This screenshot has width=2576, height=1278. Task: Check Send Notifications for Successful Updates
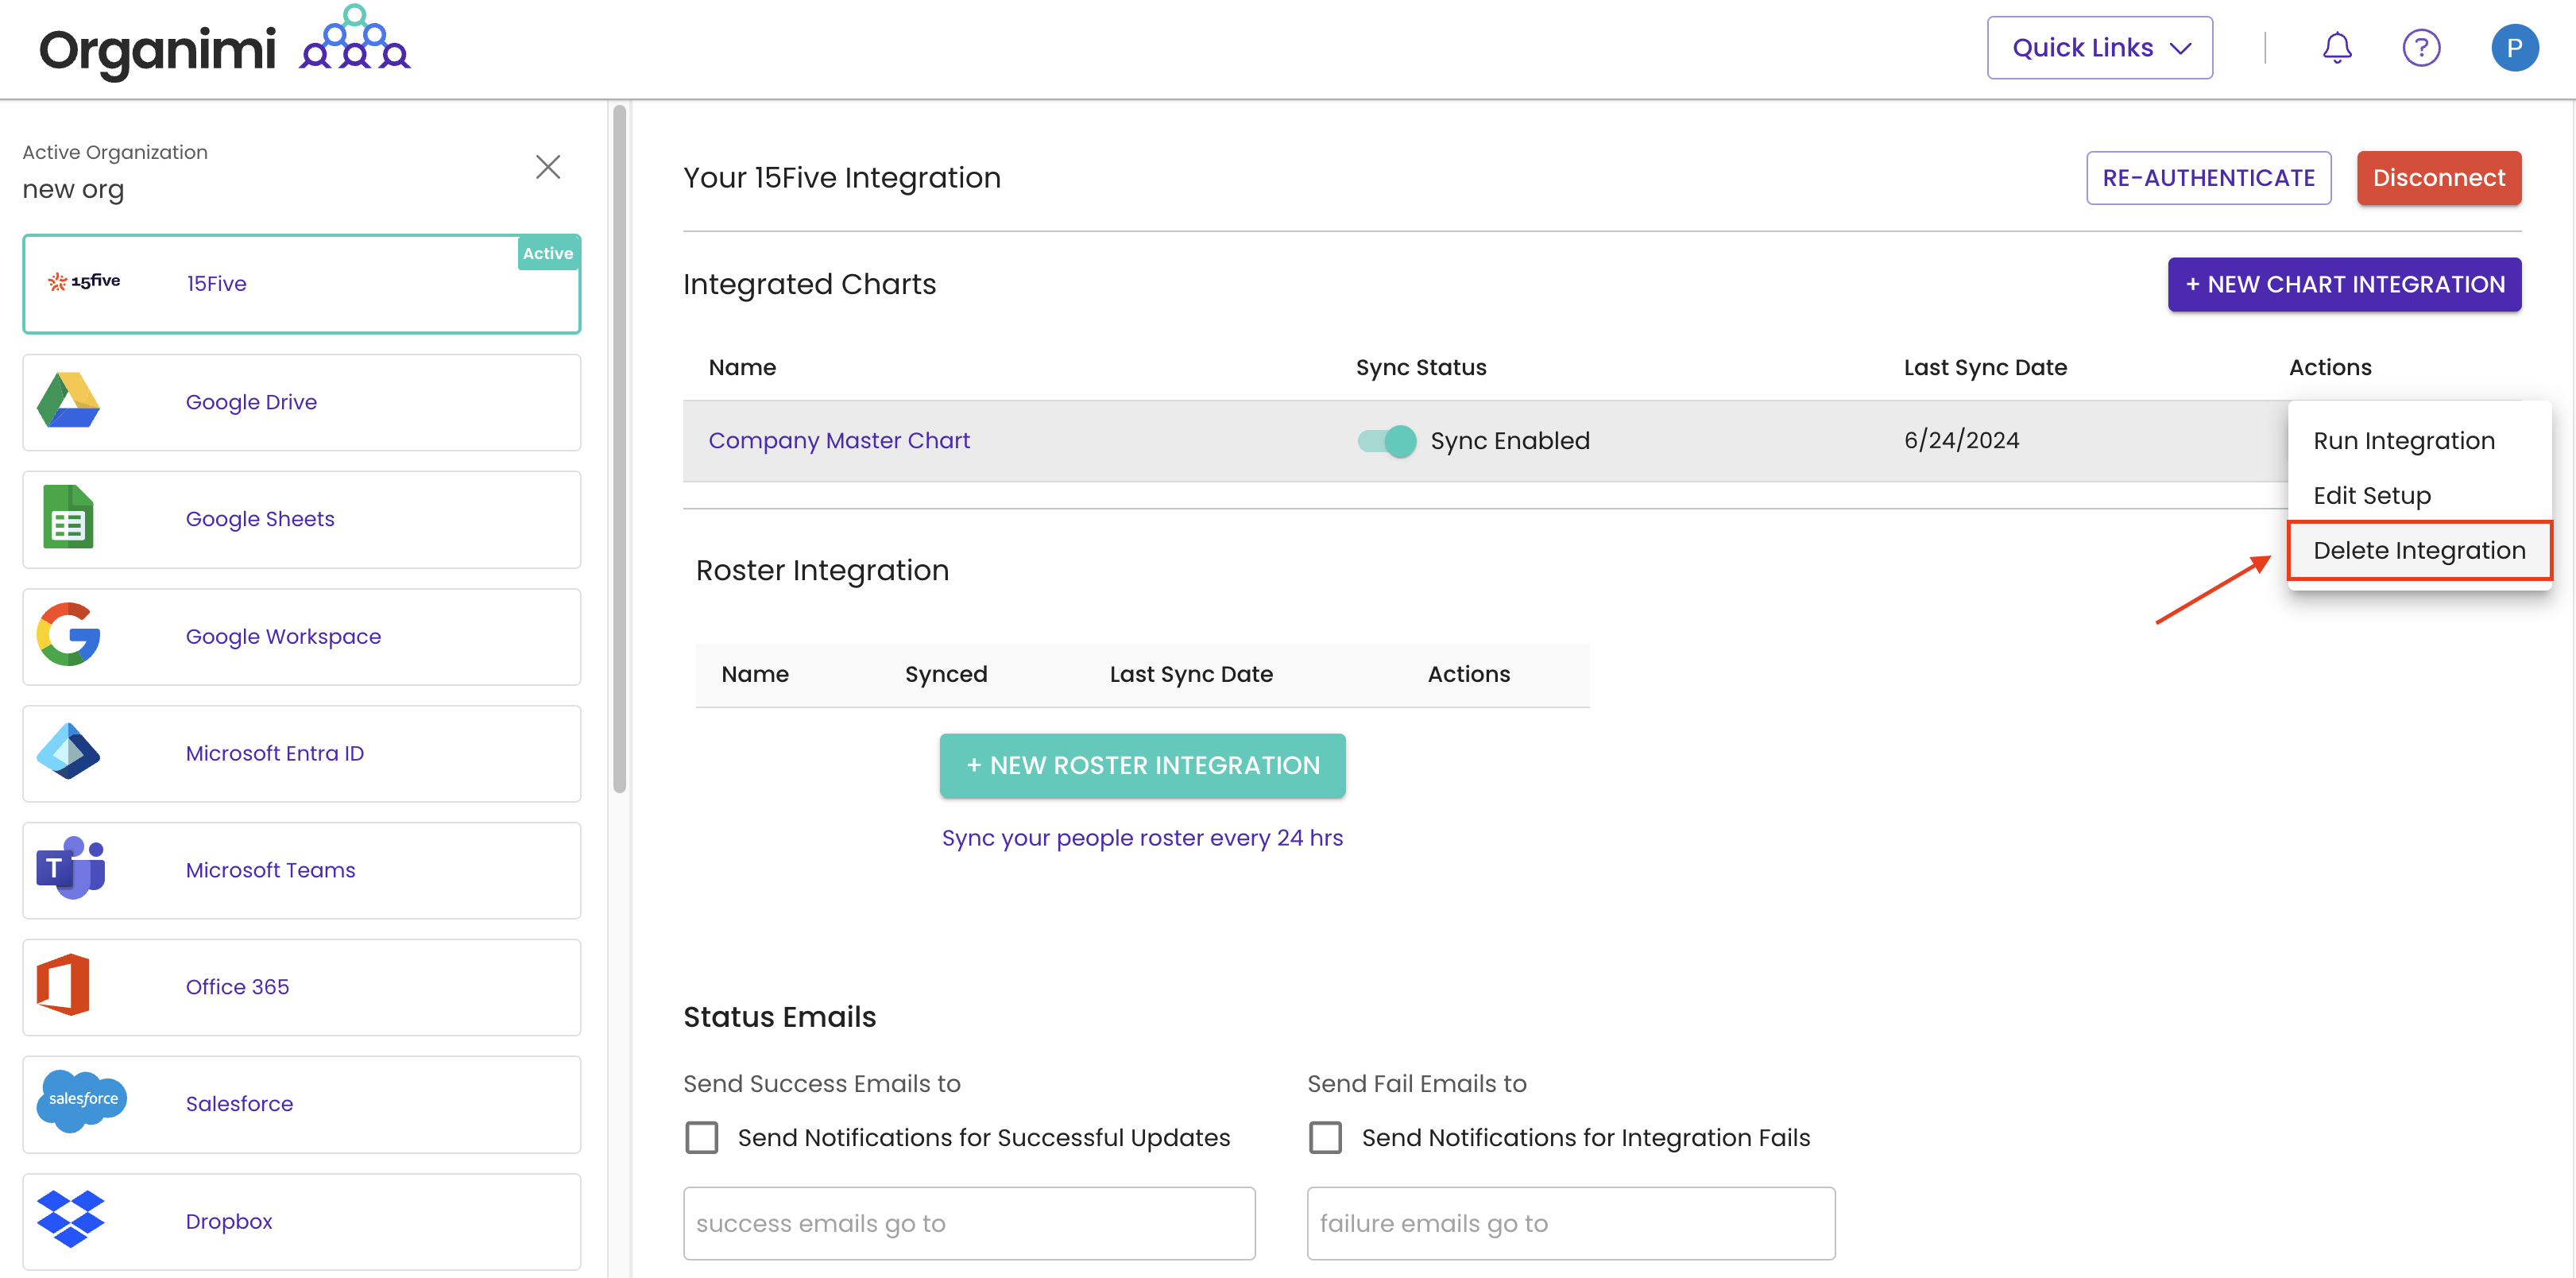(701, 1137)
